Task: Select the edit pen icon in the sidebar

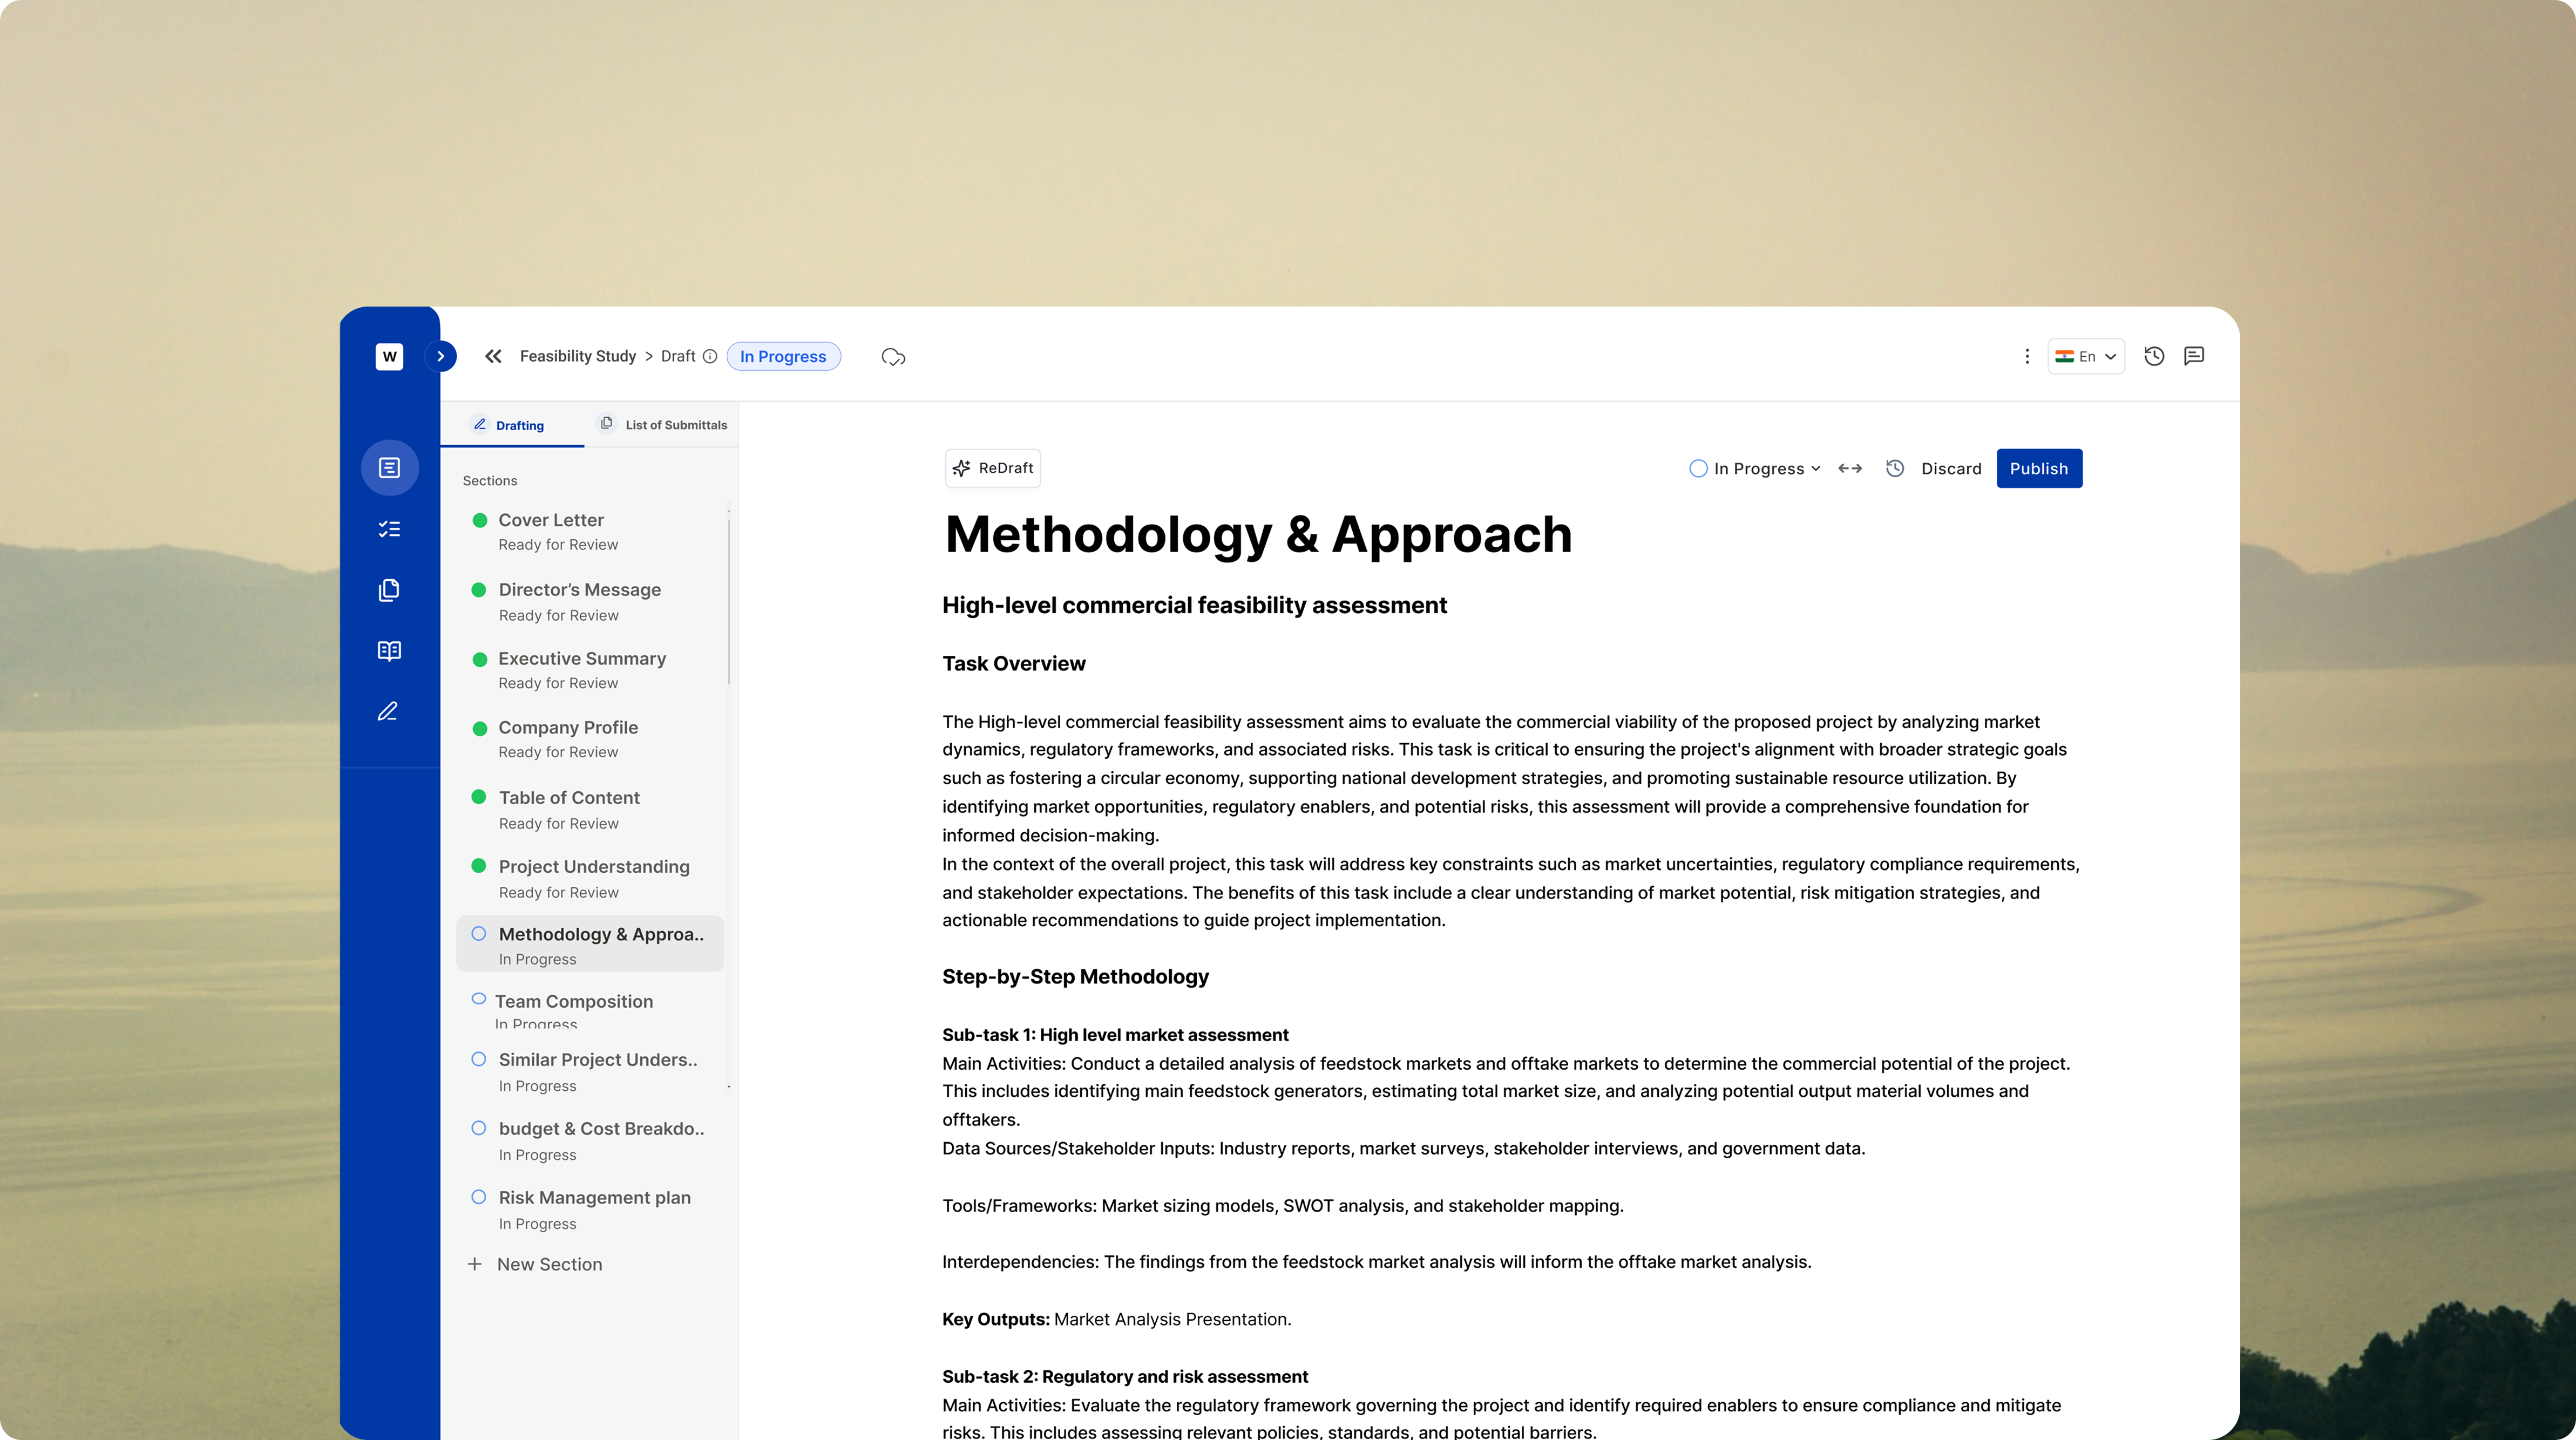Action: (x=389, y=711)
